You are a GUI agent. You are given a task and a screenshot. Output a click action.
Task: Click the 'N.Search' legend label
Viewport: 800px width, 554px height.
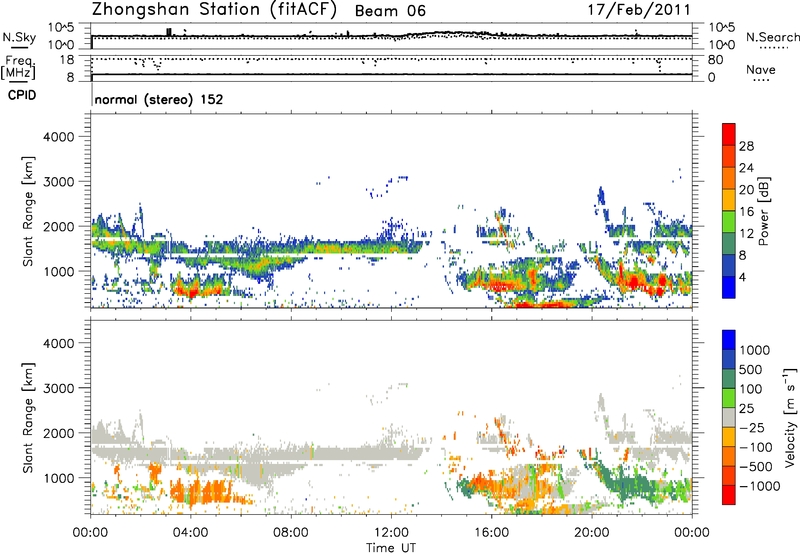tap(772, 37)
